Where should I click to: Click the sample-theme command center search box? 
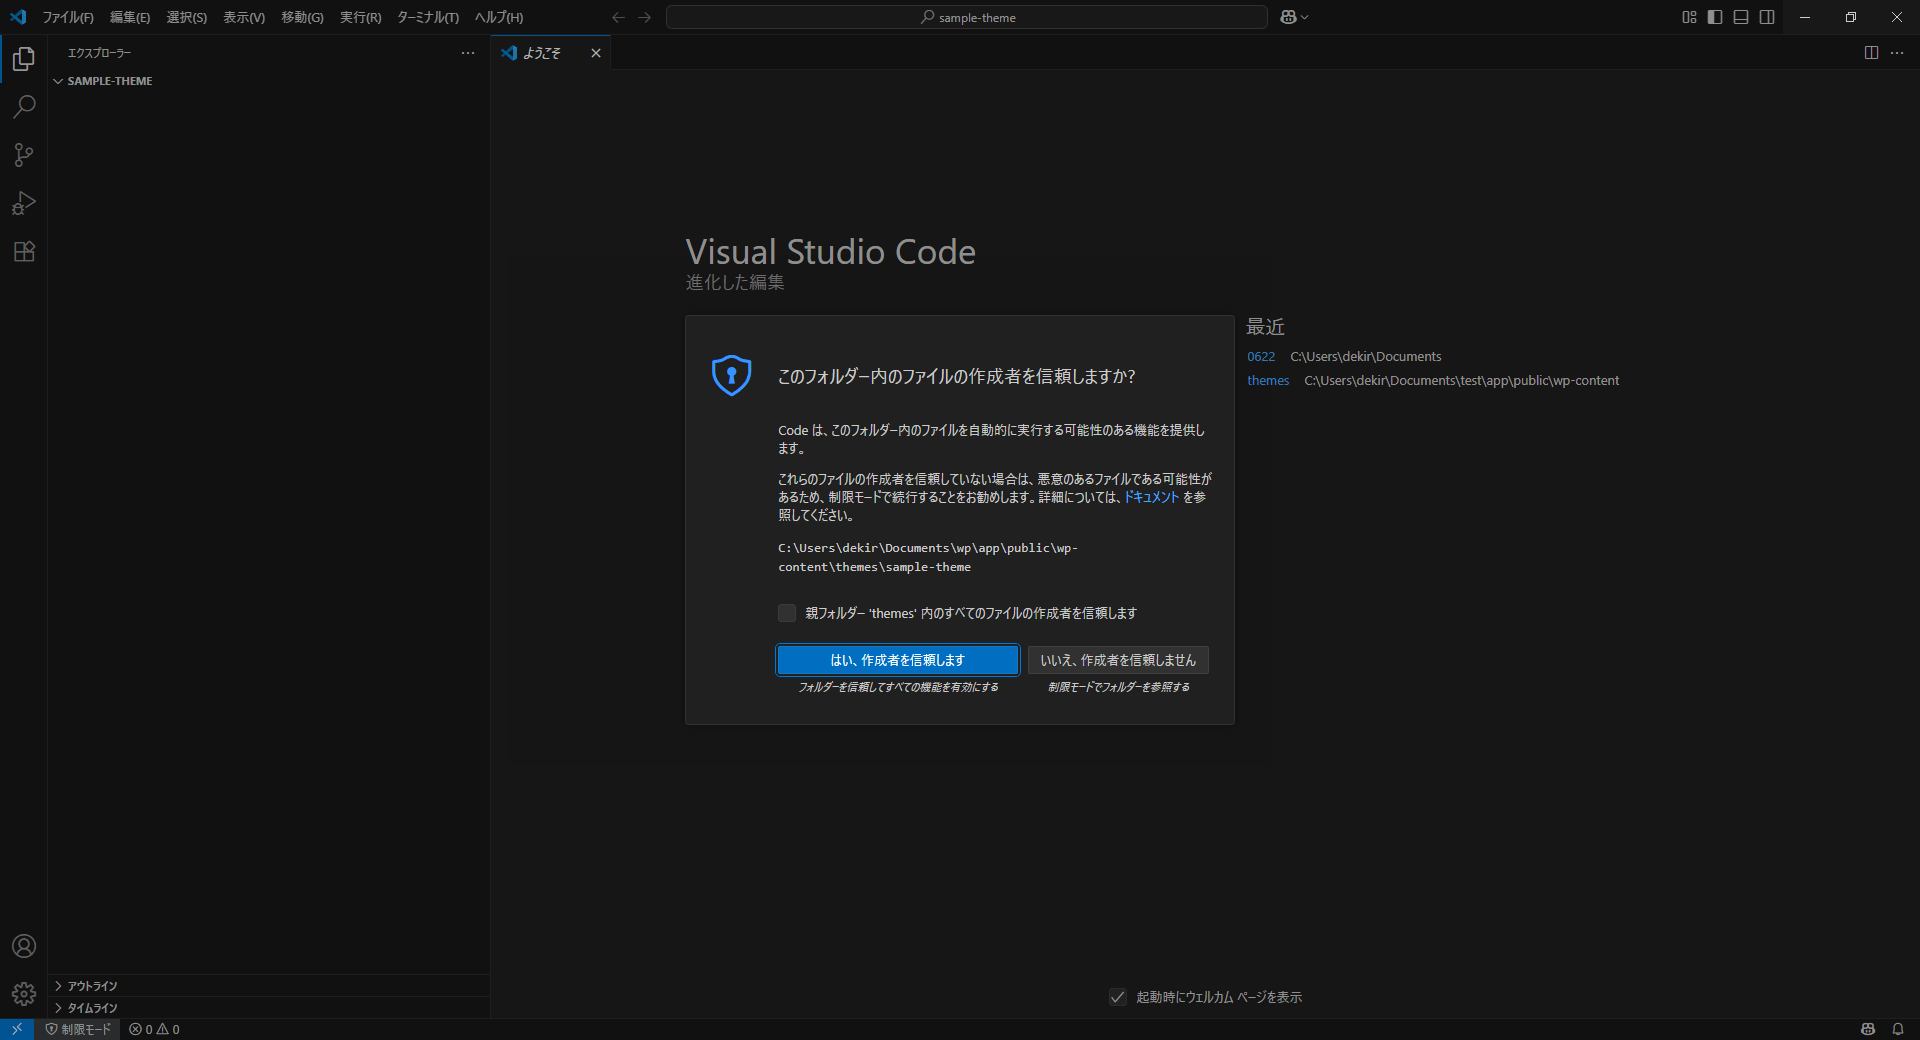pyautogui.click(x=967, y=17)
